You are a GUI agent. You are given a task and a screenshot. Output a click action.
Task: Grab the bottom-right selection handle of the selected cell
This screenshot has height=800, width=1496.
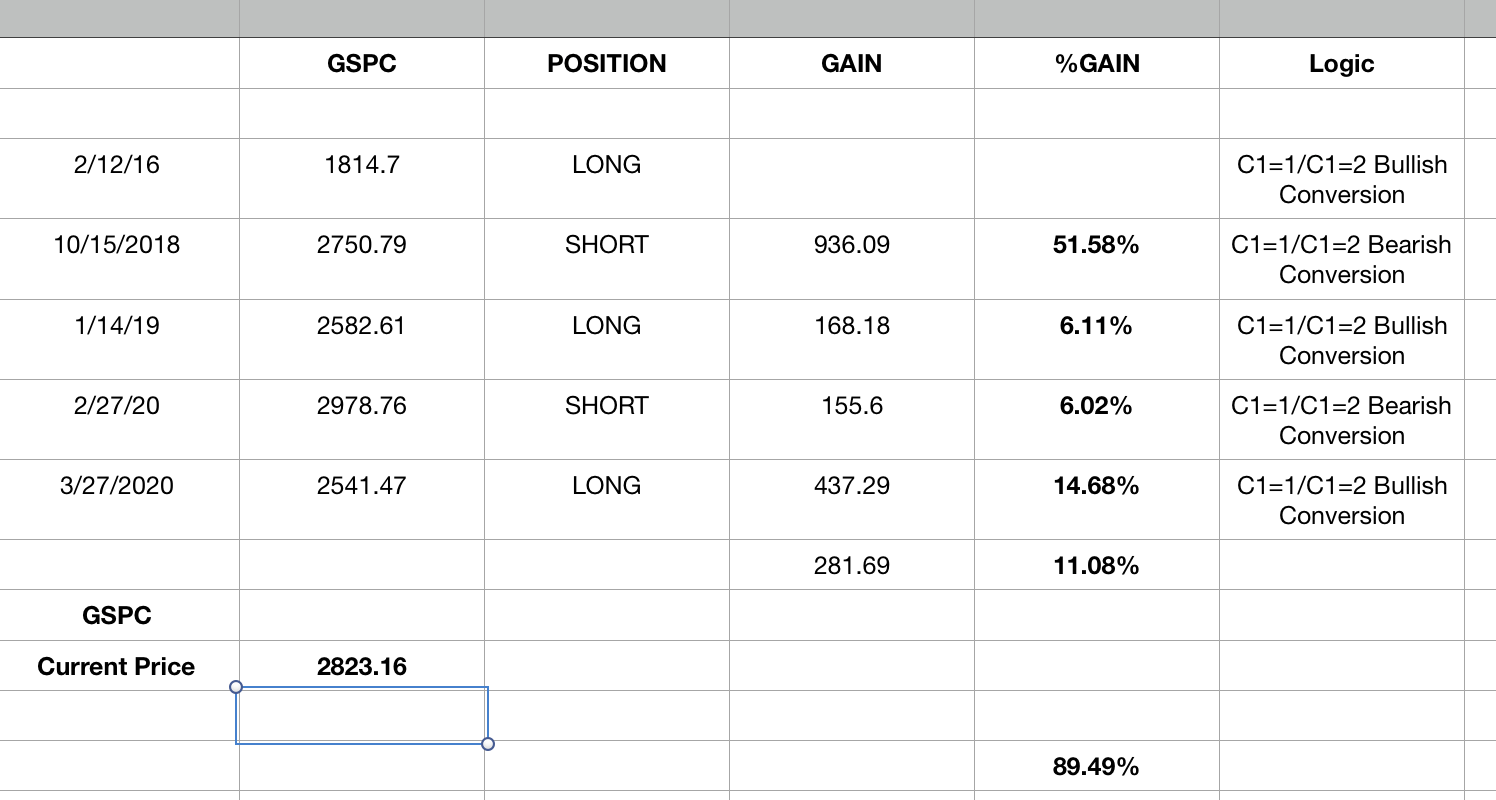(x=488, y=743)
